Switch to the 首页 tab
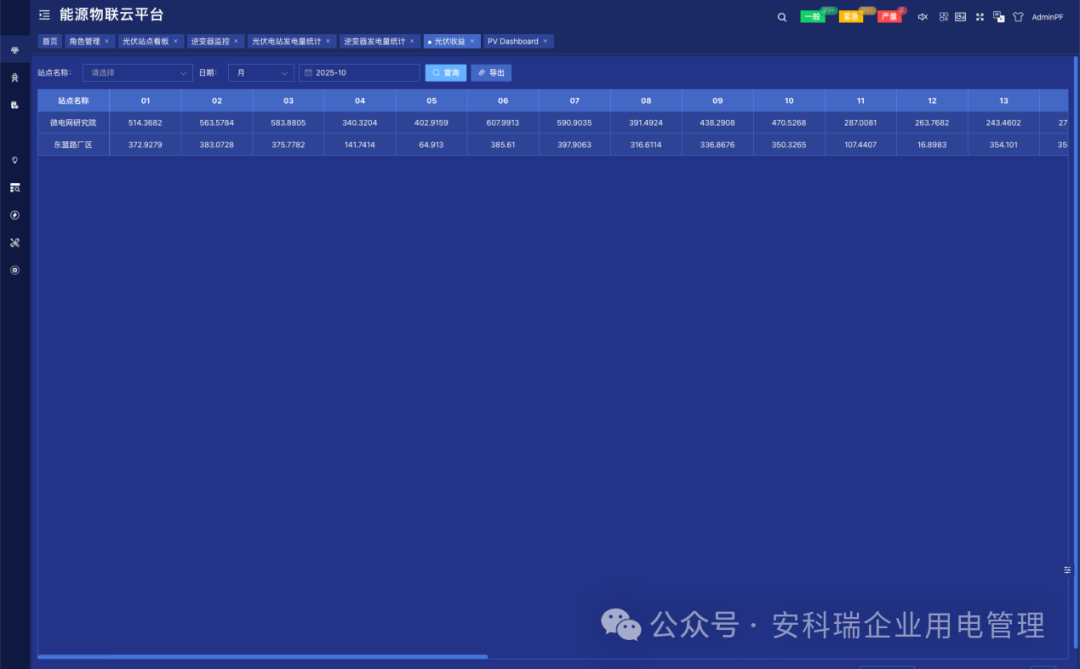 point(50,41)
